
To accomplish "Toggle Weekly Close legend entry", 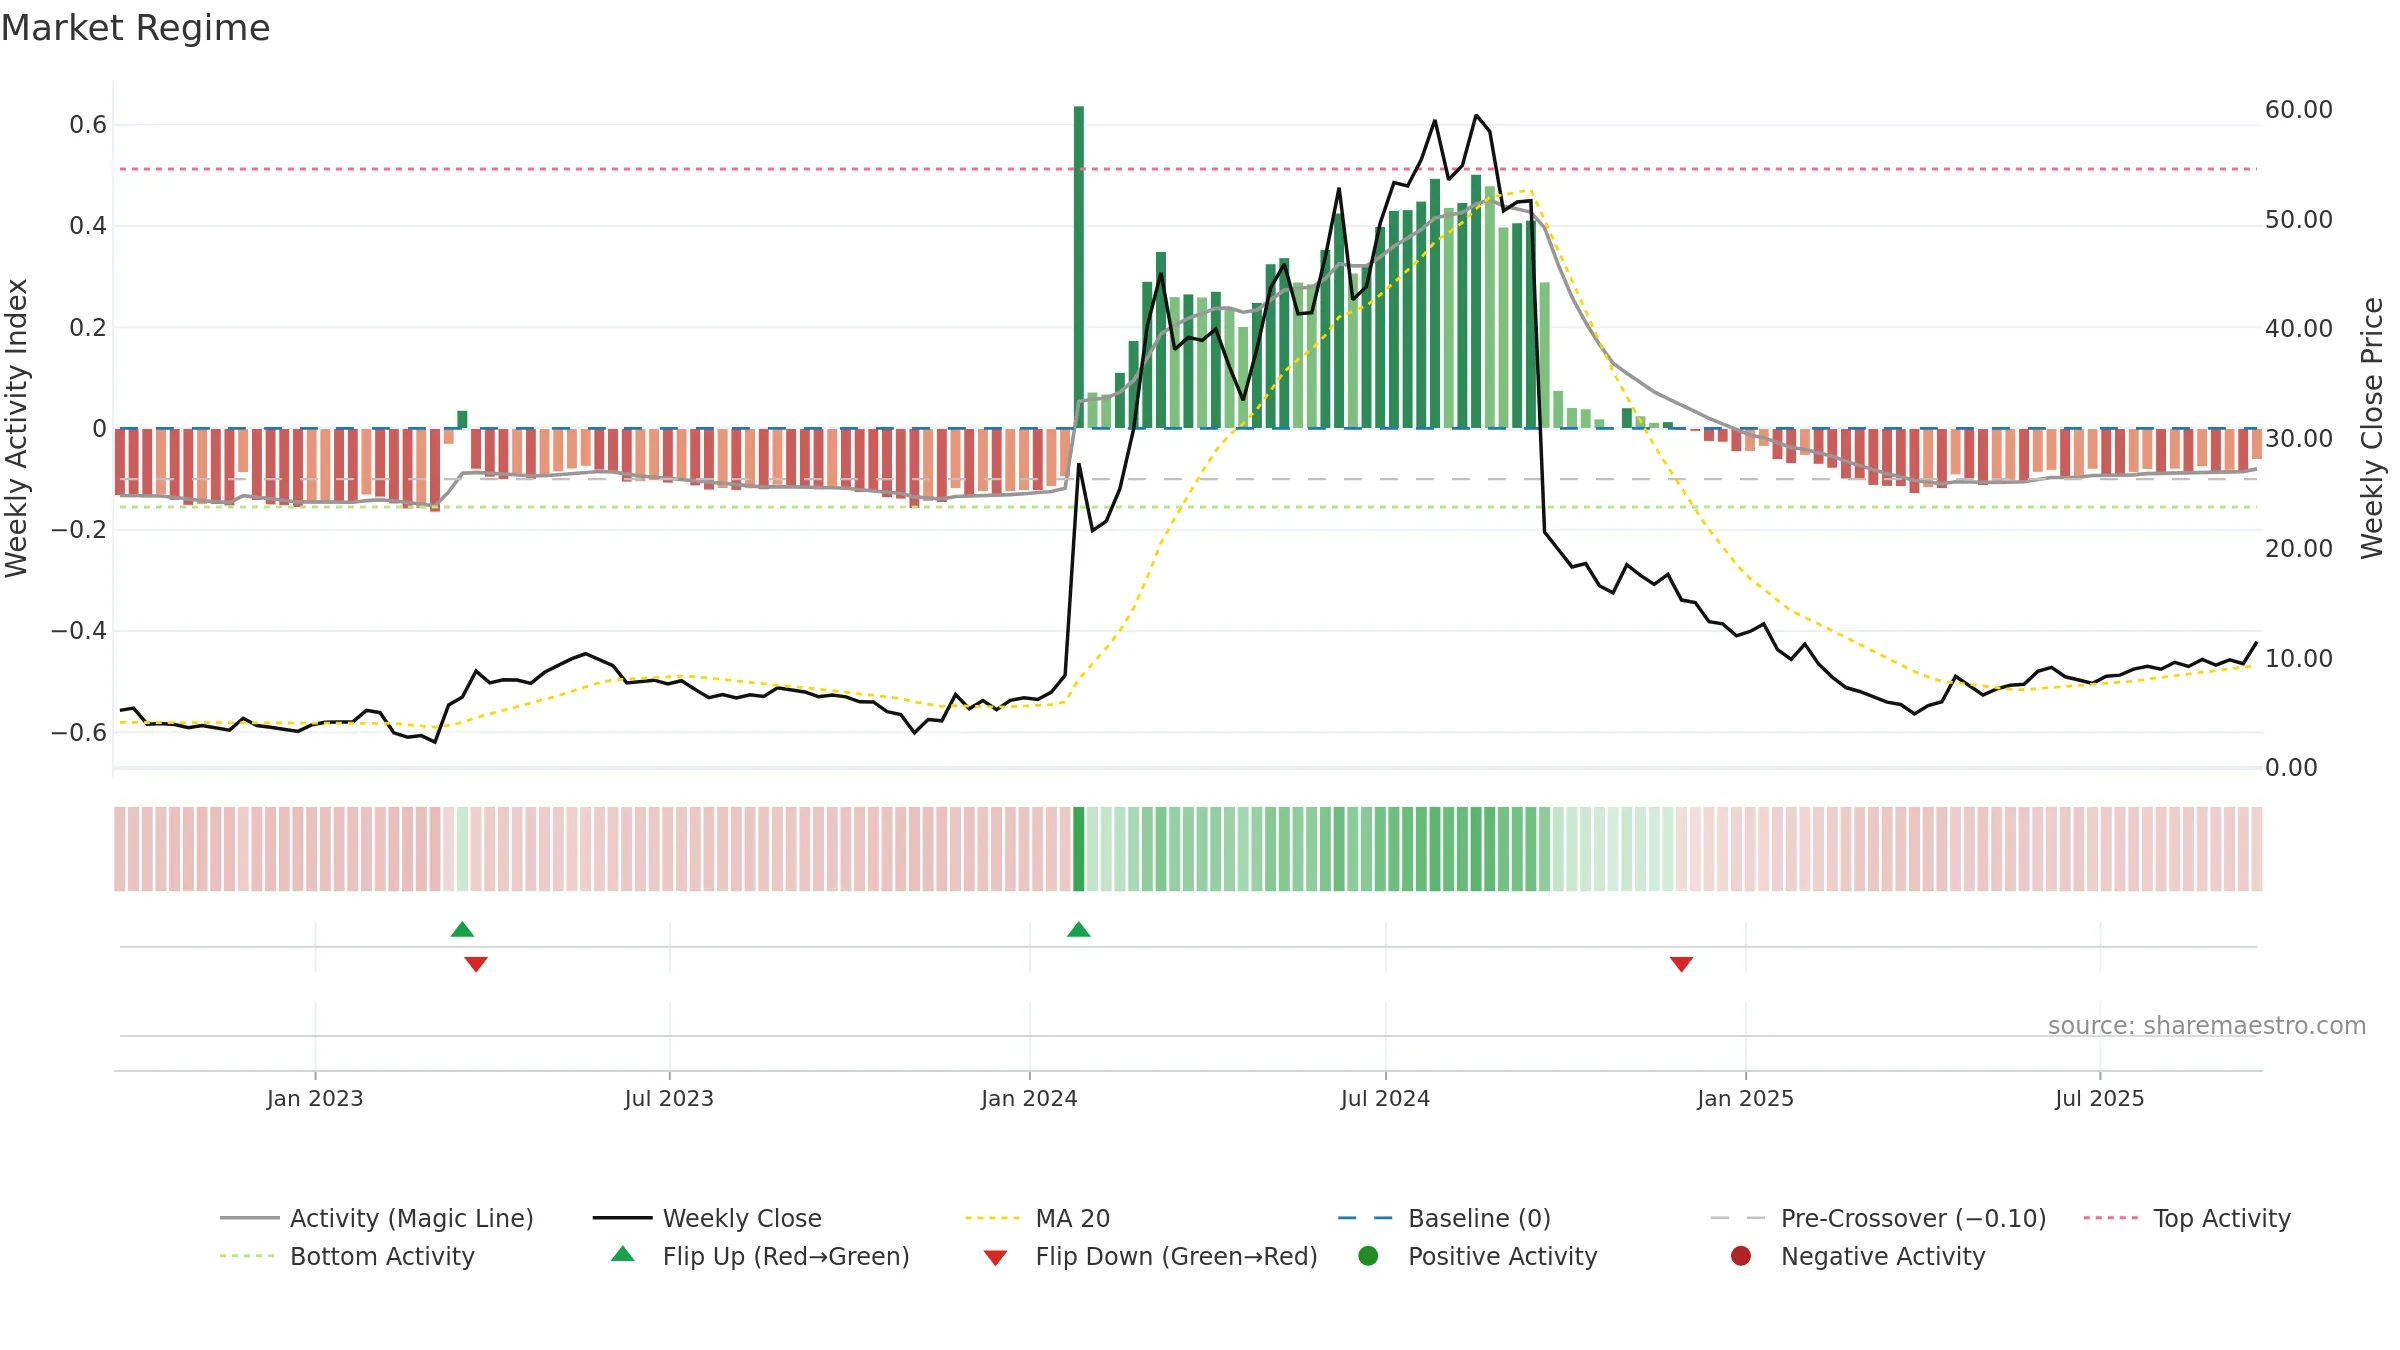I will [x=707, y=1218].
